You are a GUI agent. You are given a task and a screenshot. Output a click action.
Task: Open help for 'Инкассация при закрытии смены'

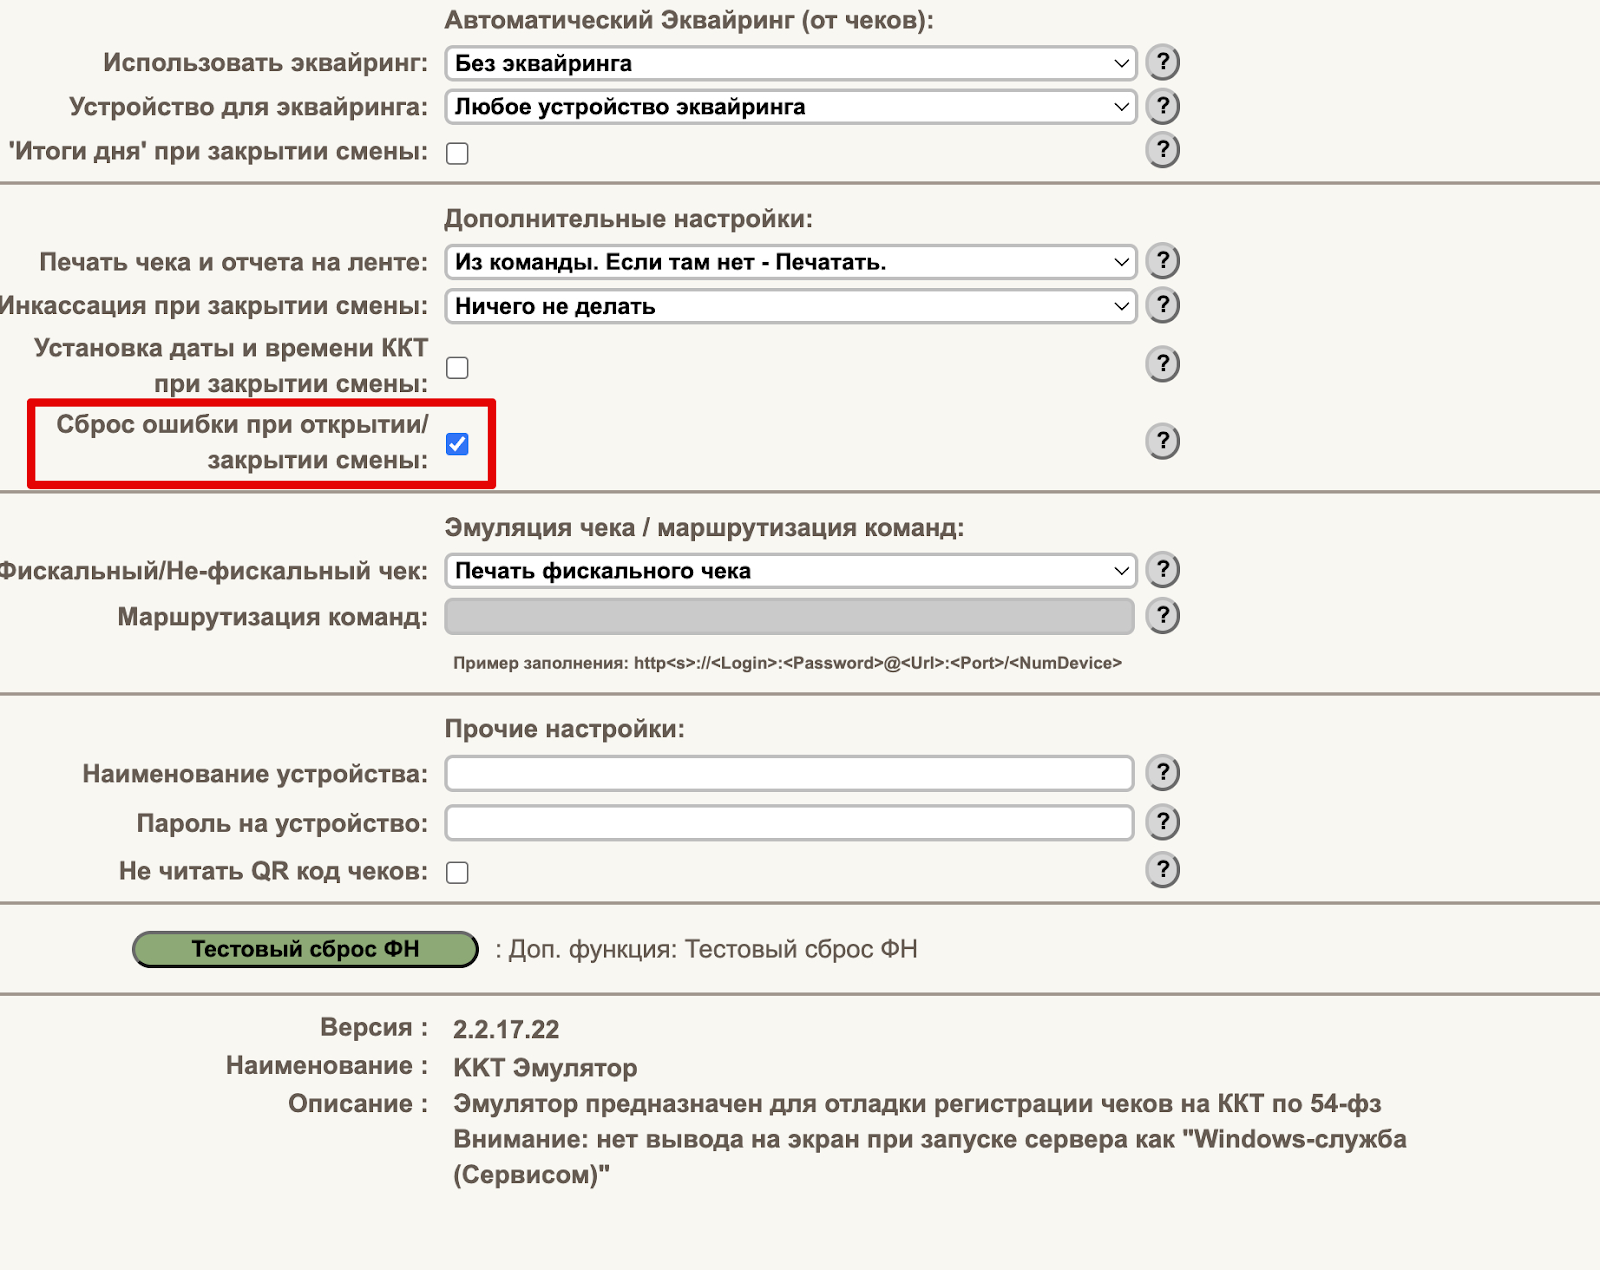(x=1162, y=305)
